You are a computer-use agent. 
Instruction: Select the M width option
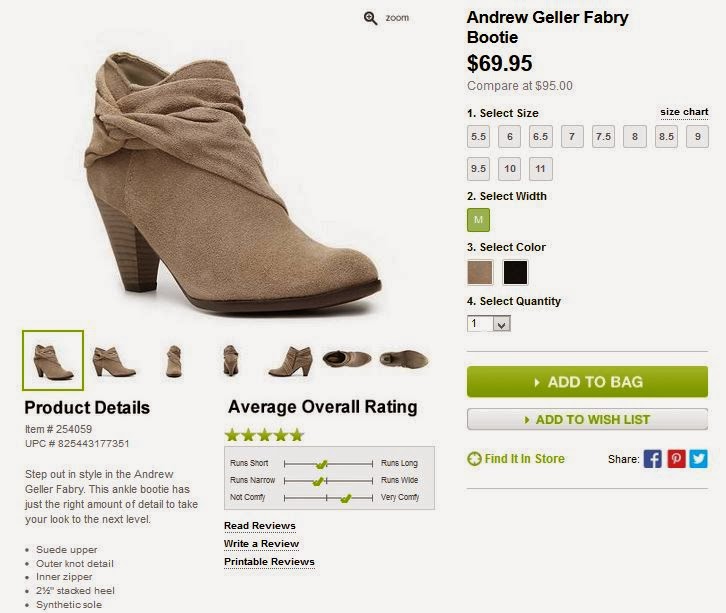click(478, 220)
